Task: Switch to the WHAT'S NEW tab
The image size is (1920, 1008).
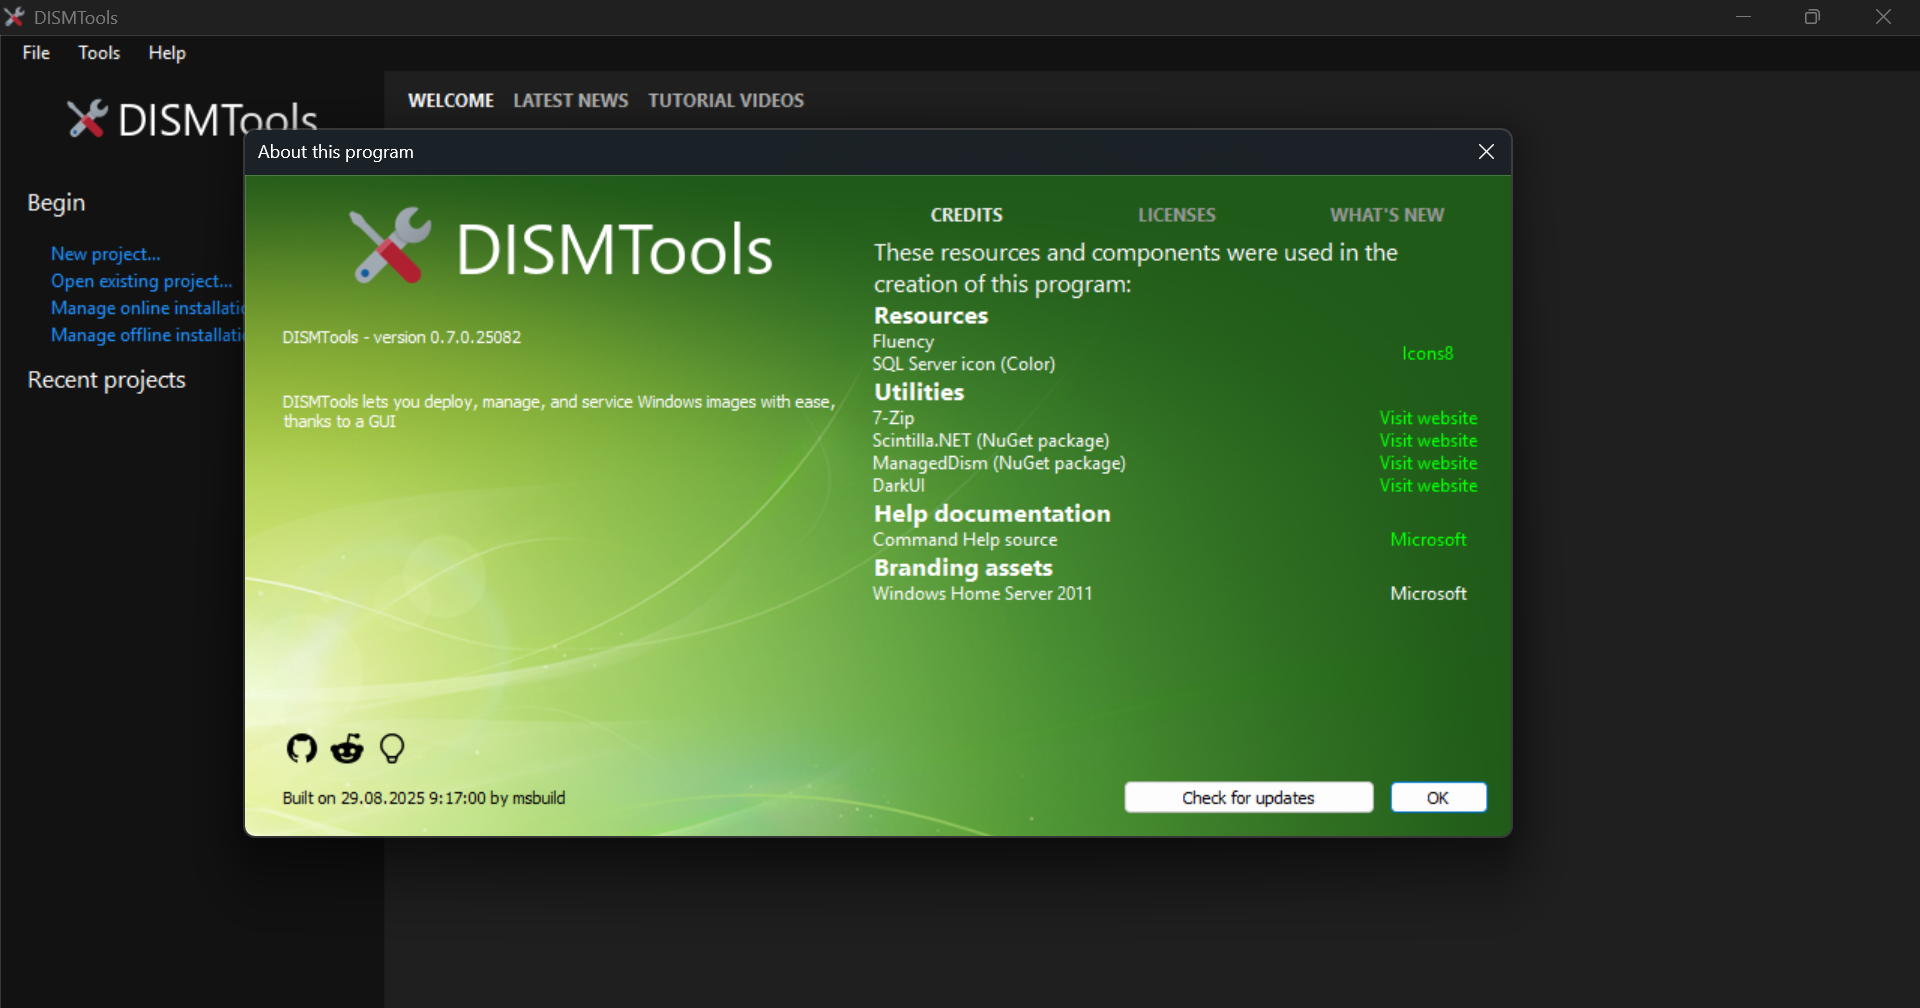Action: coord(1386,215)
